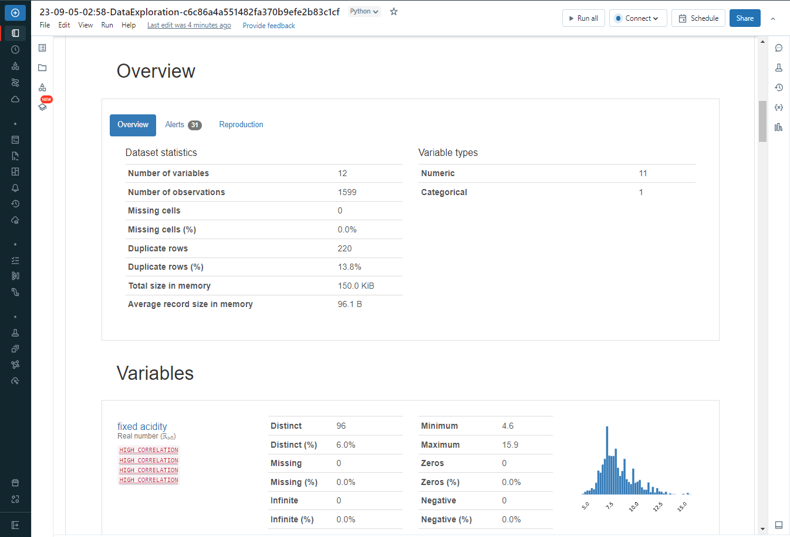Open MLflow experiments flask icon on right

(779, 68)
